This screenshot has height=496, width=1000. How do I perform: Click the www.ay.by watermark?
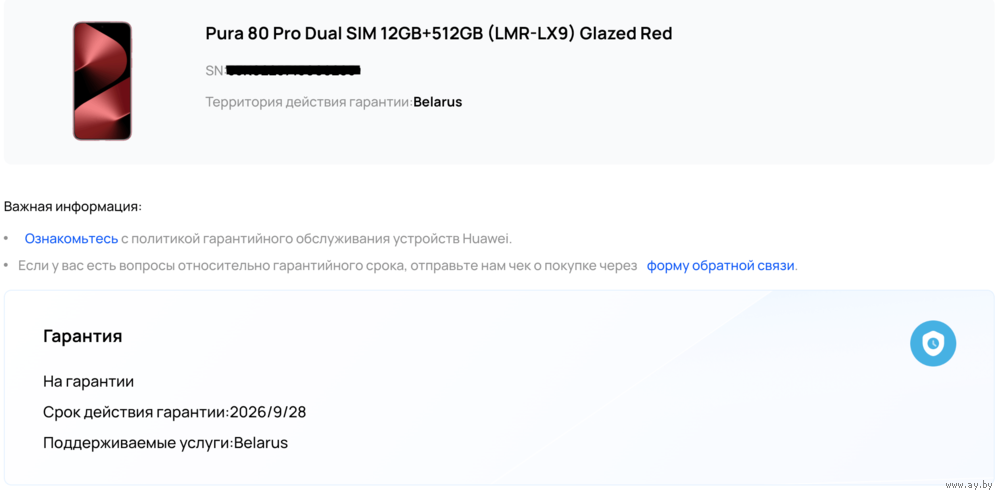coord(969,484)
